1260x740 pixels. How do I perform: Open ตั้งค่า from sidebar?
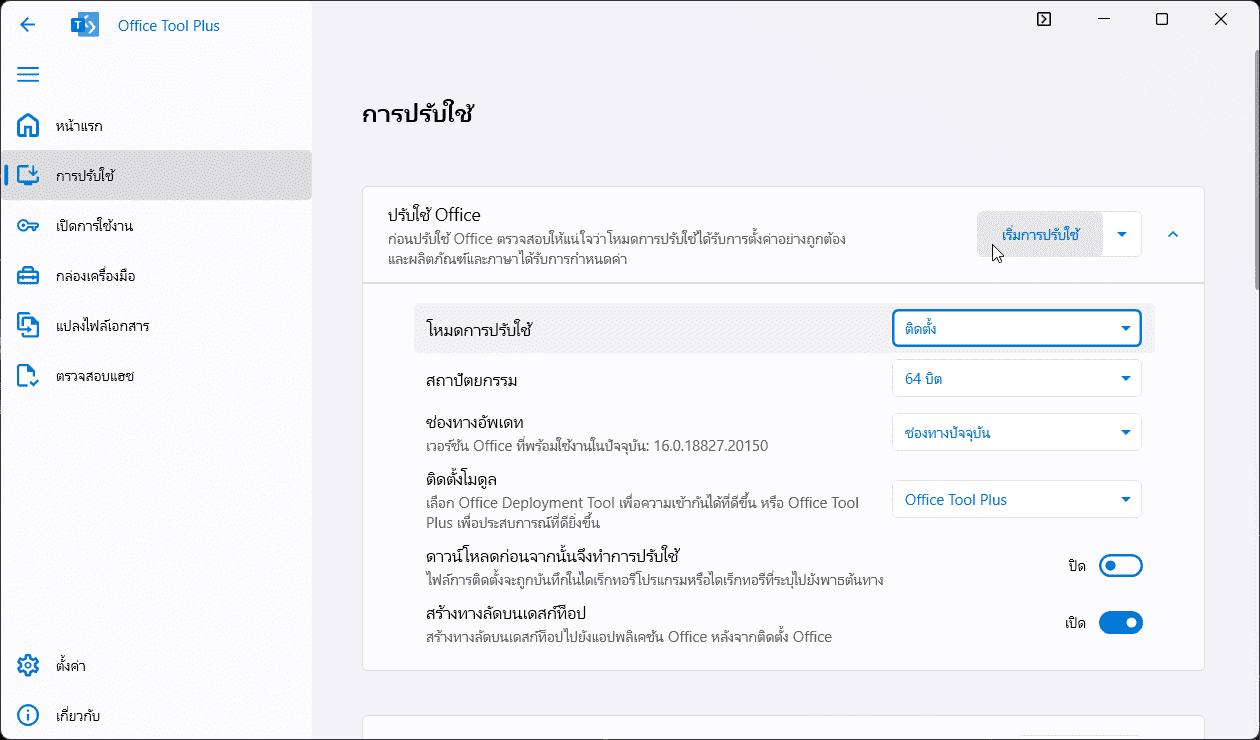click(156, 666)
